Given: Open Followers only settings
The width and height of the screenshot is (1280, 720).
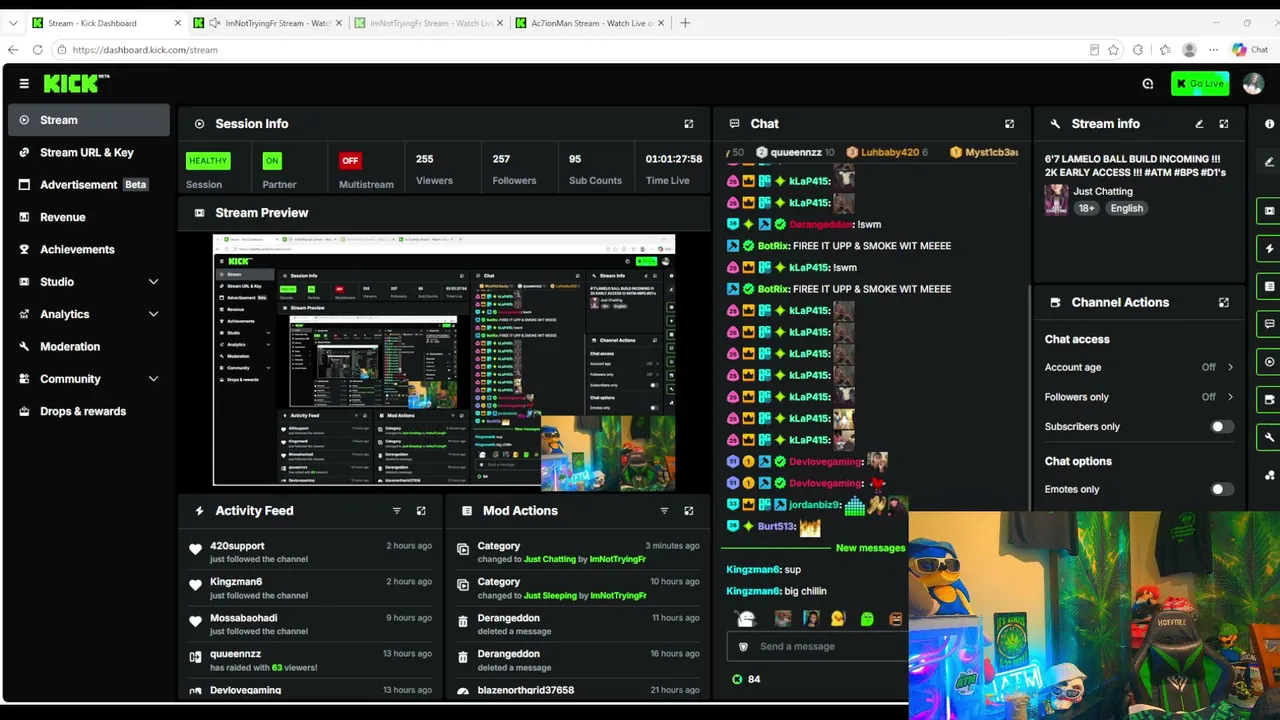Looking at the screenshot, I should pos(1139,397).
